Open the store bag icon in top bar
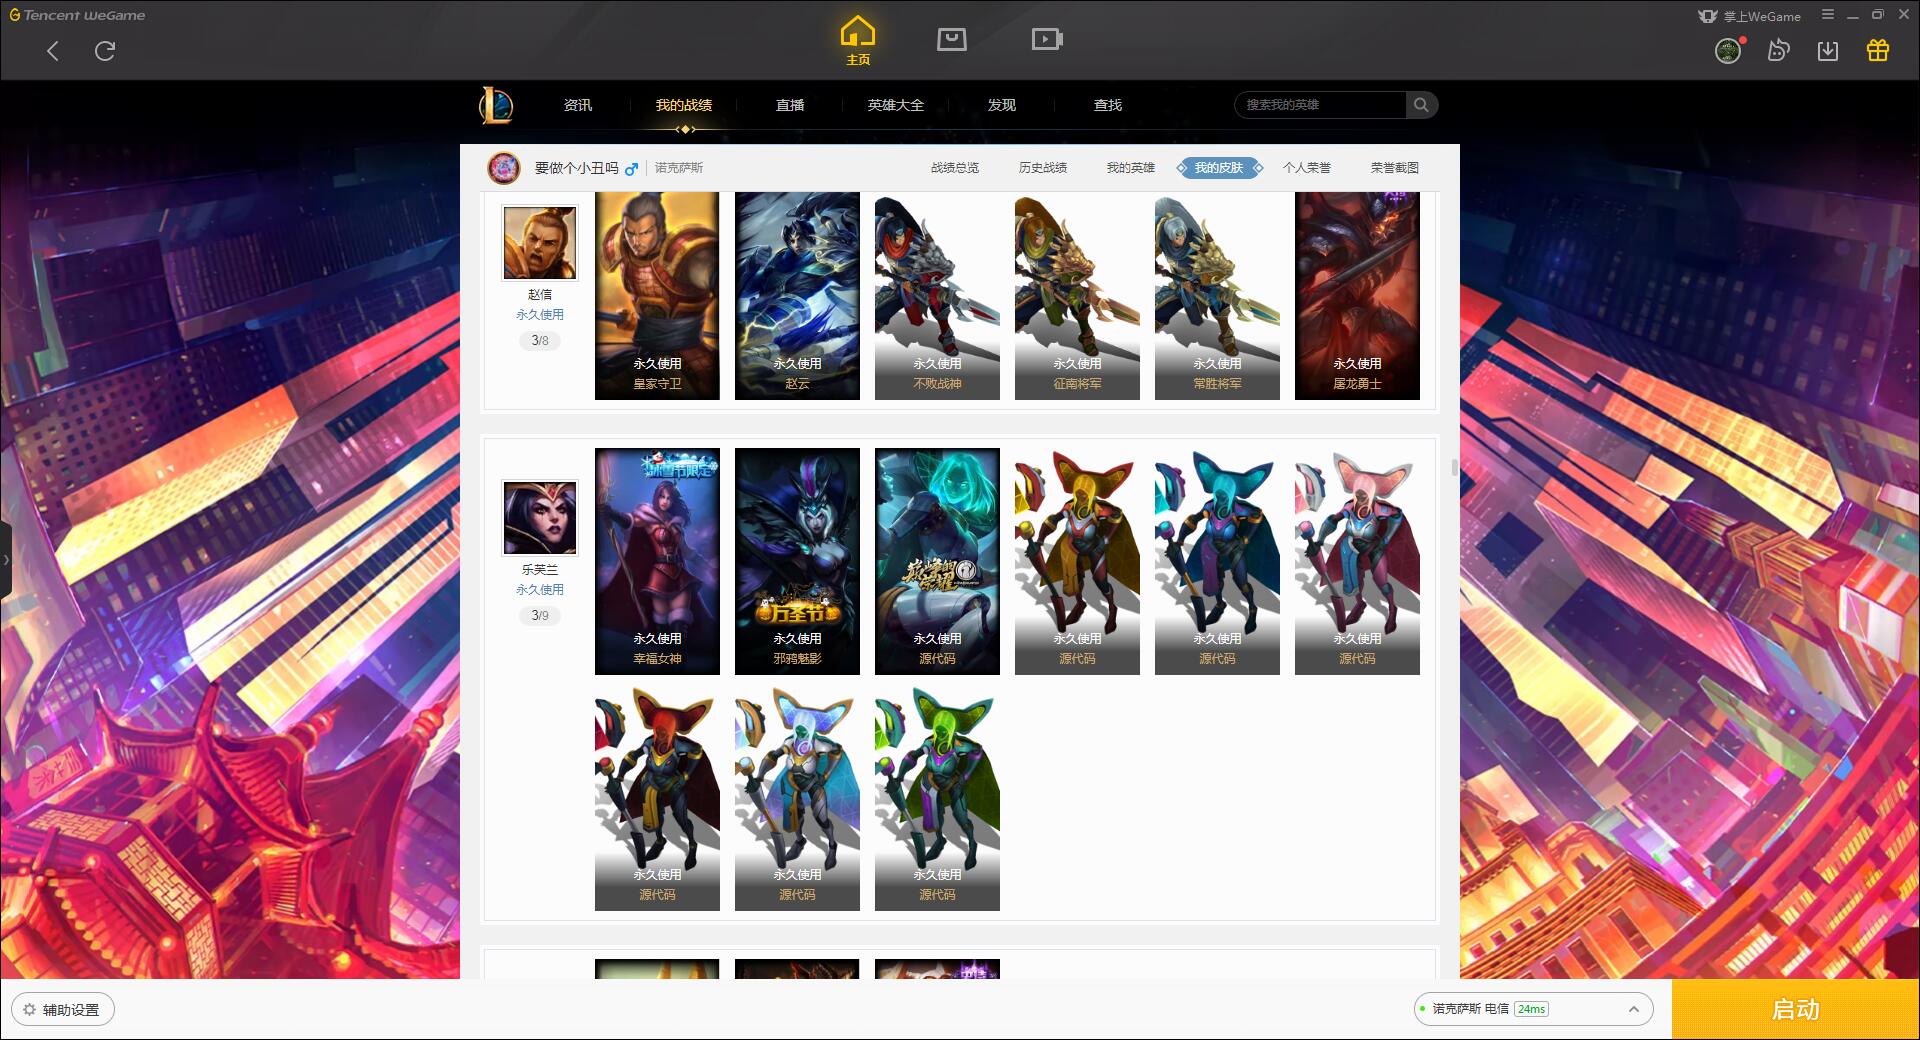This screenshot has width=1920, height=1040. (951, 39)
